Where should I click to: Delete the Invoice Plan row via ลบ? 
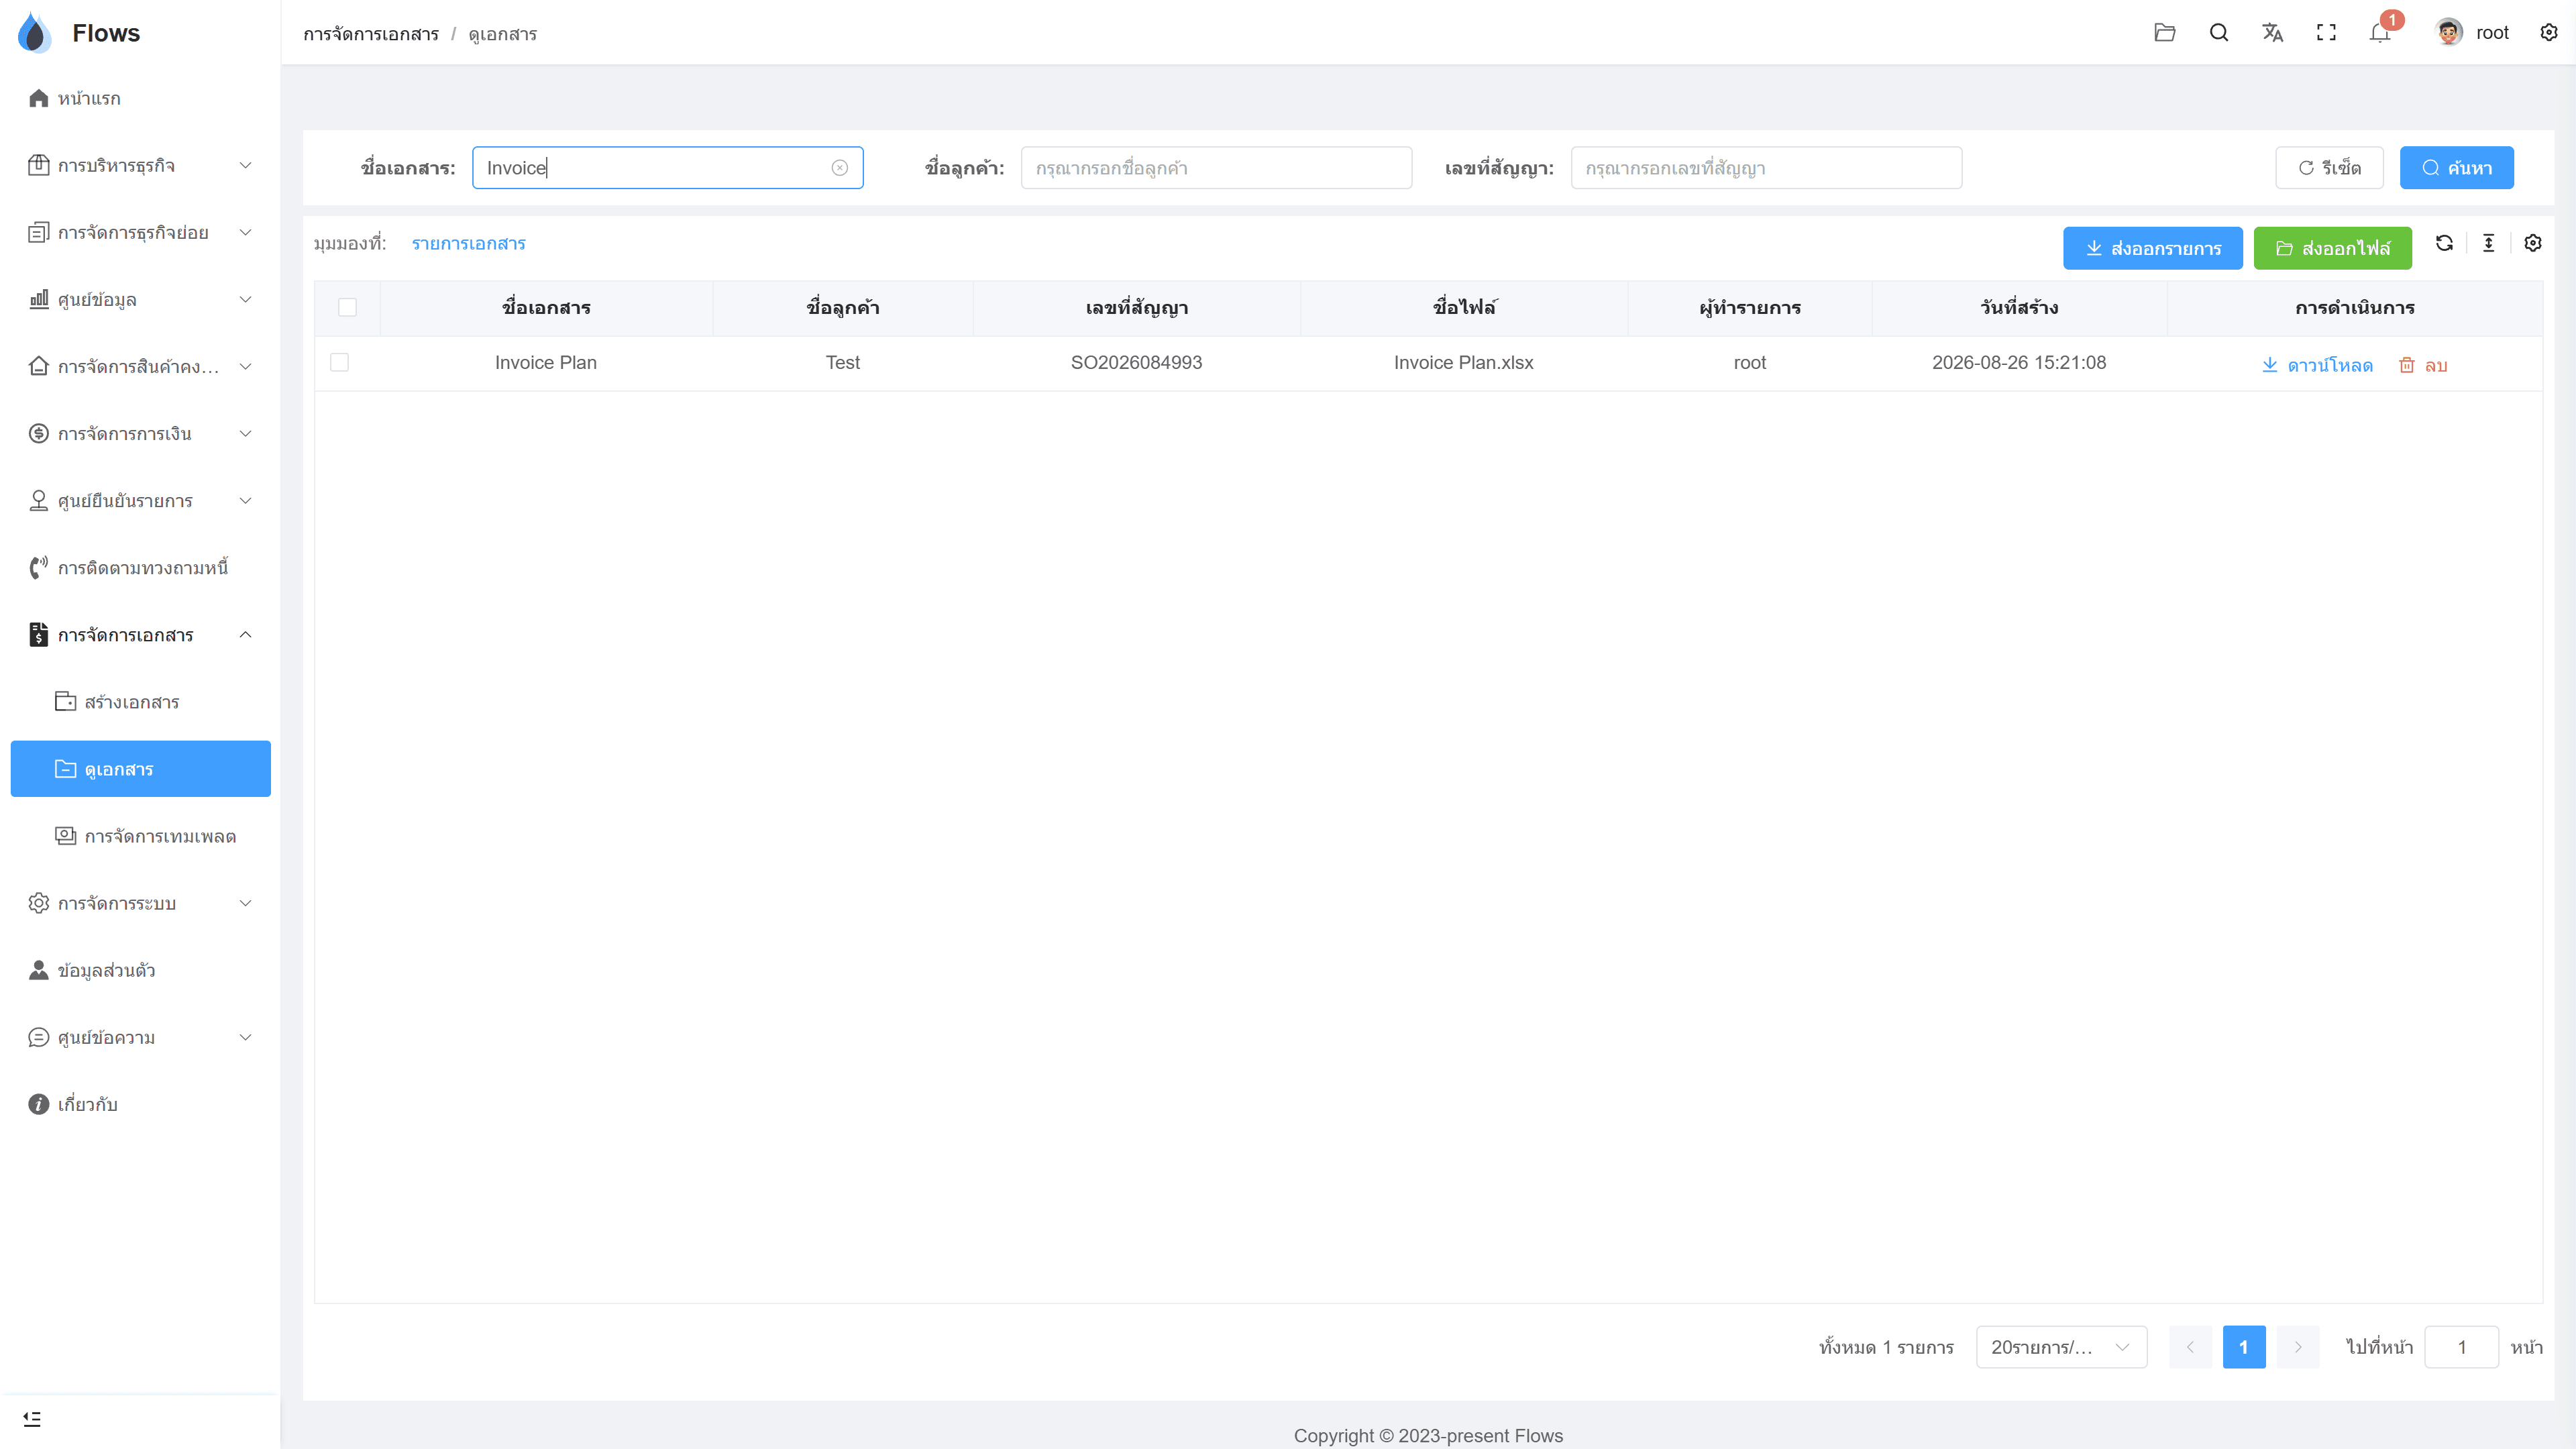(2423, 365)
